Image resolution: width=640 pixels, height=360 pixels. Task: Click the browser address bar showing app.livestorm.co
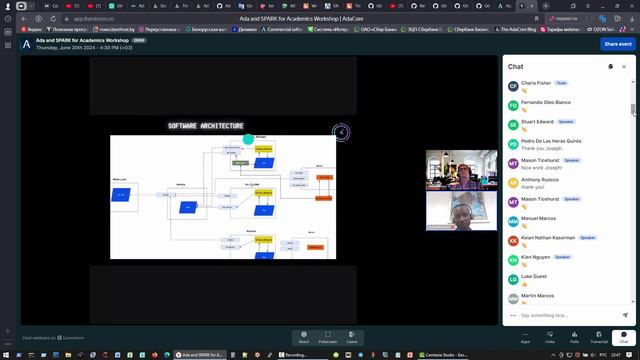tap(94, 19)
